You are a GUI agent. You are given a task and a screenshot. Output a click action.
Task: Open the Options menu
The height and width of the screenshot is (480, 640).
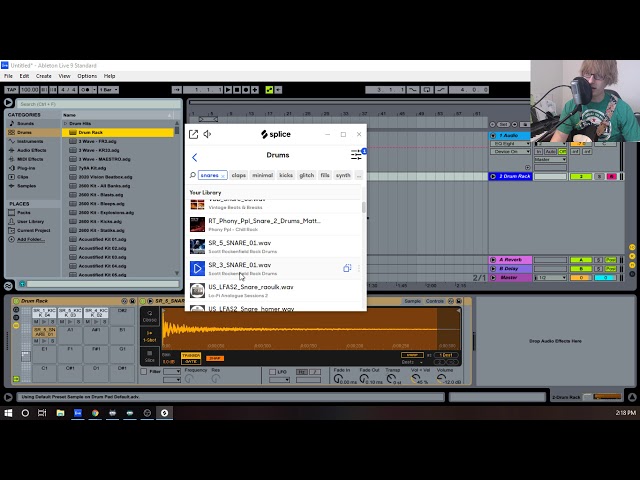click(x=87, y=76)
